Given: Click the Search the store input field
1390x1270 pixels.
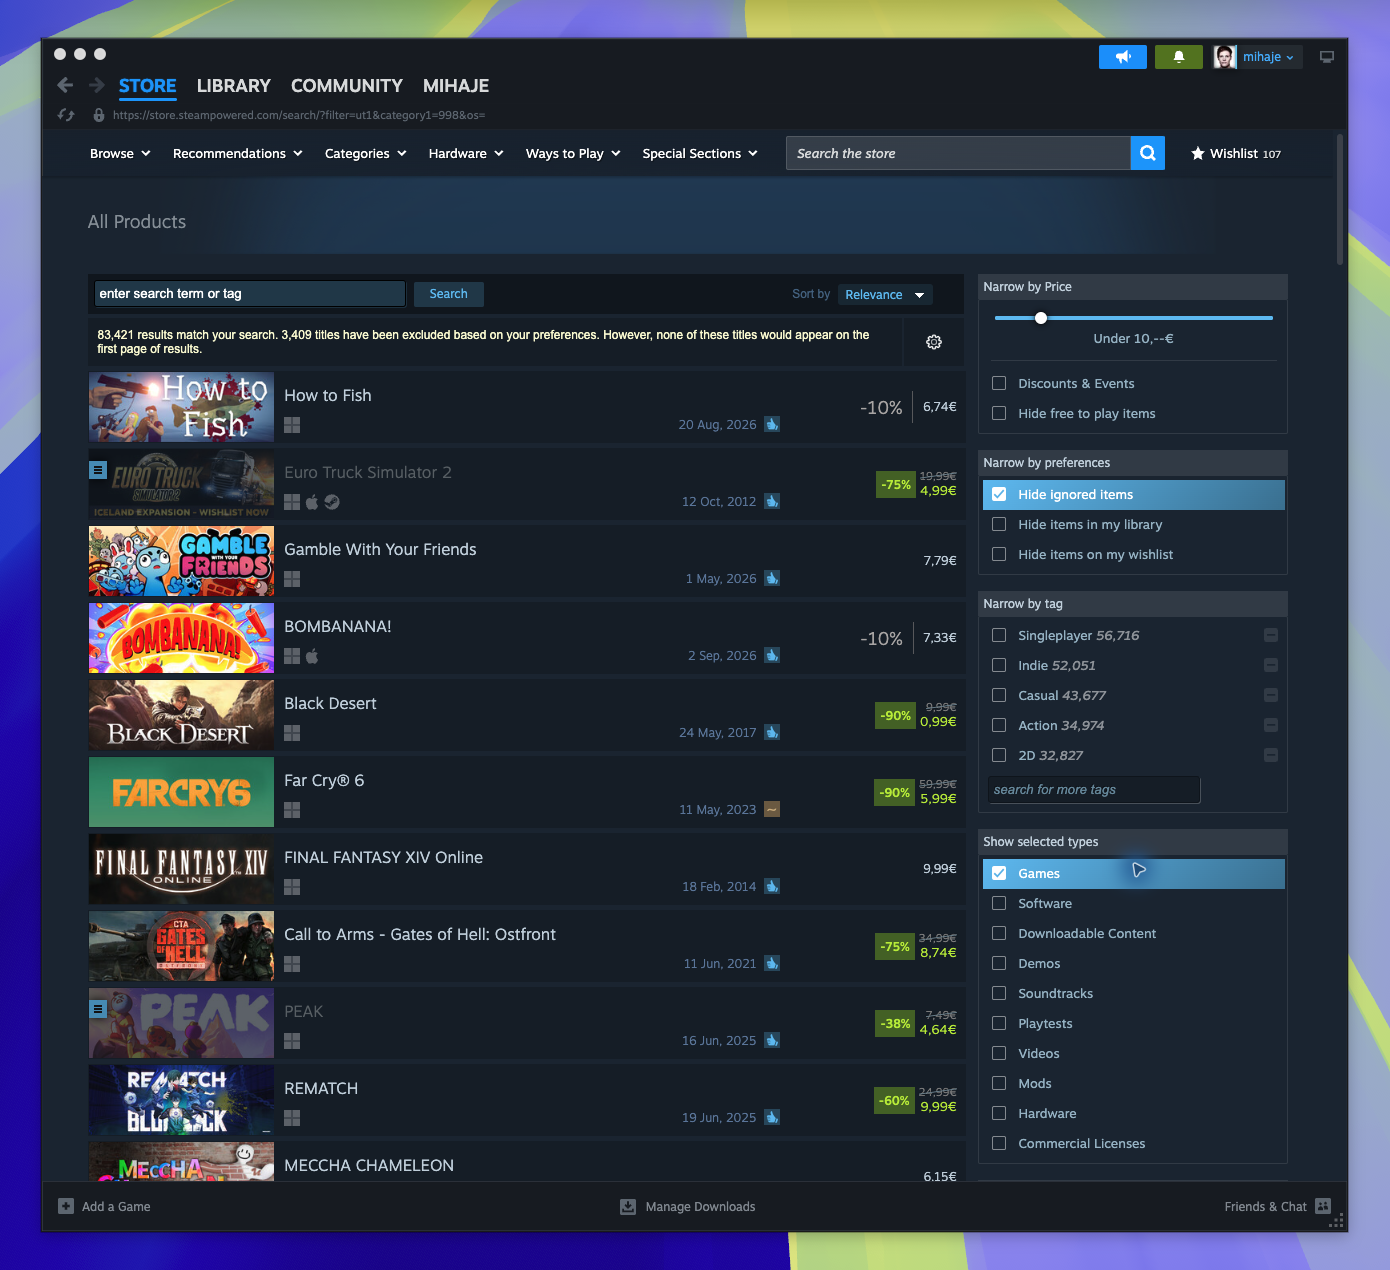Looking at the screenshot, I should (x=958, y=153).
